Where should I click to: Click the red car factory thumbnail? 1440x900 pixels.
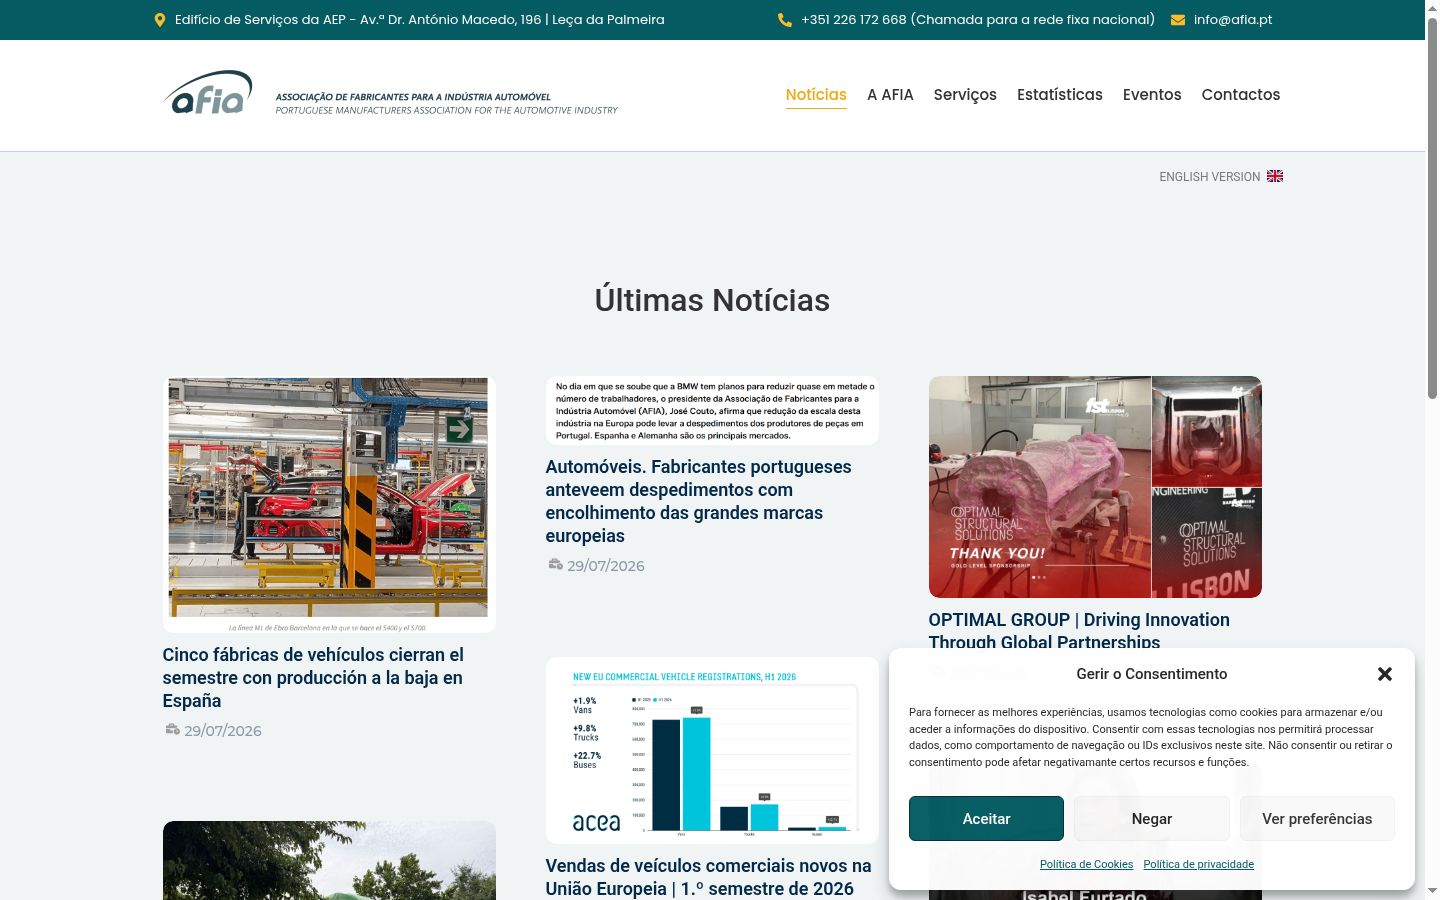[x=329, y=504]
